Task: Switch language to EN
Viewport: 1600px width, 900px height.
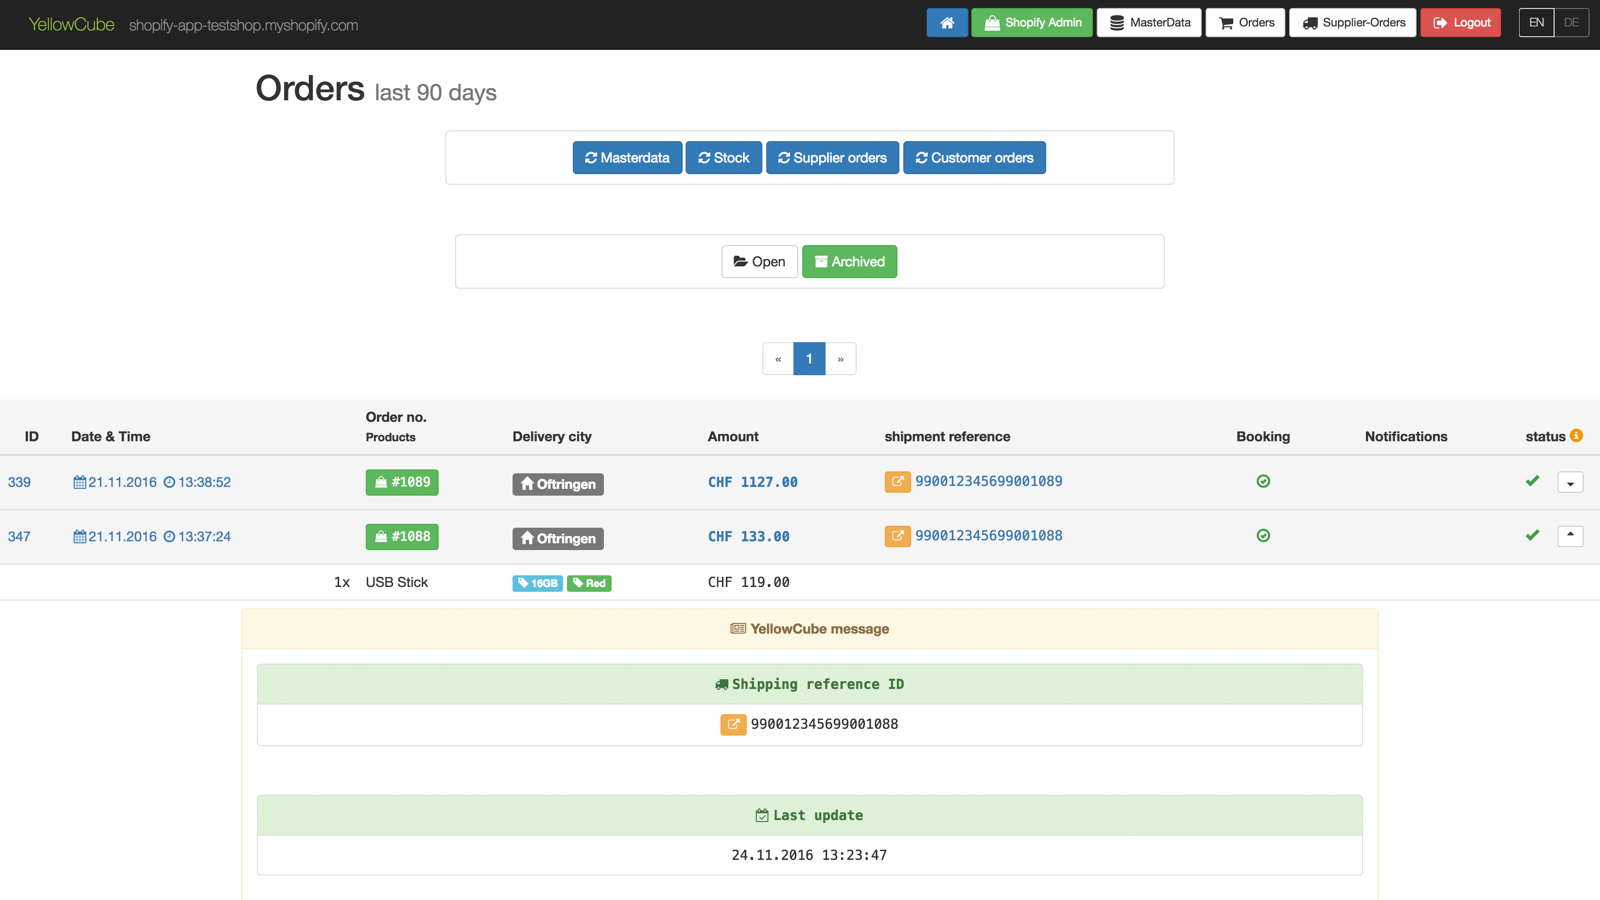Action: [x=1536, y=23]
